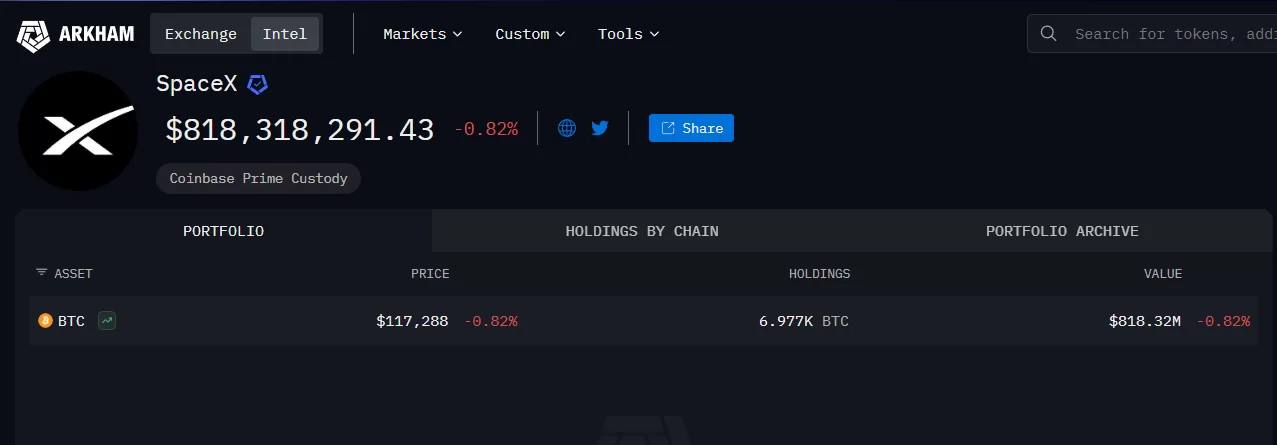Open the PORTFOLIO ARCHIVE tab

(x=1062, y=231)
